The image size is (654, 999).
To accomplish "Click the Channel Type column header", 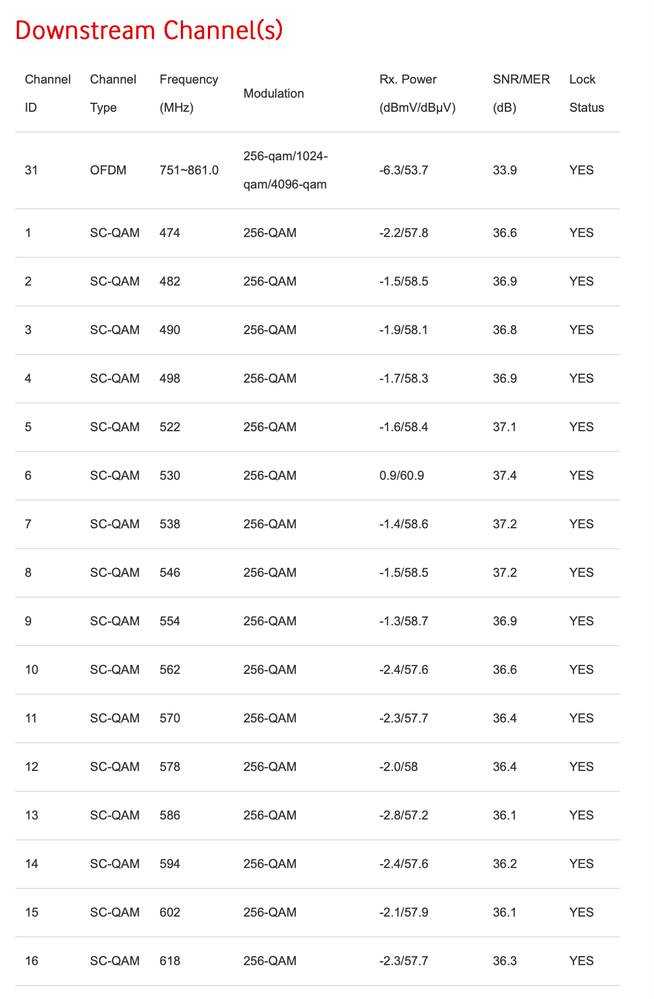I will point(113,93).
